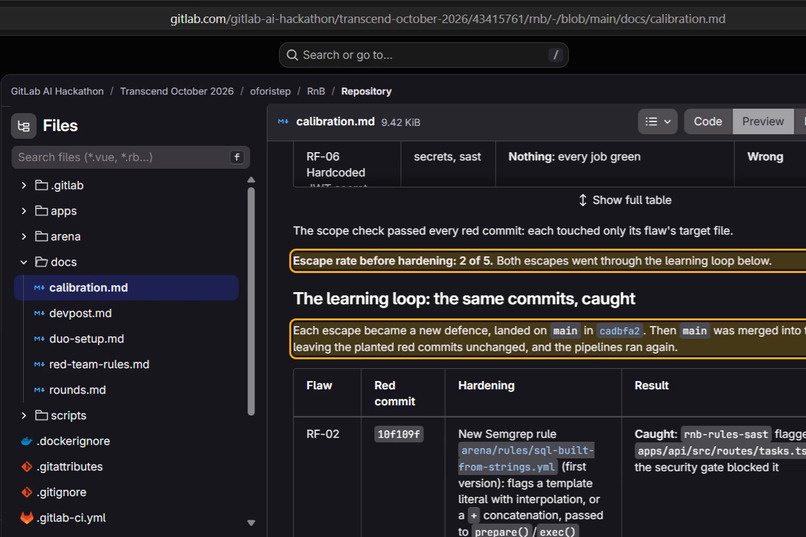Click the folder icon of .gitlab
Image resolution: width=806 pixels, height=537 pixels.
41,186
